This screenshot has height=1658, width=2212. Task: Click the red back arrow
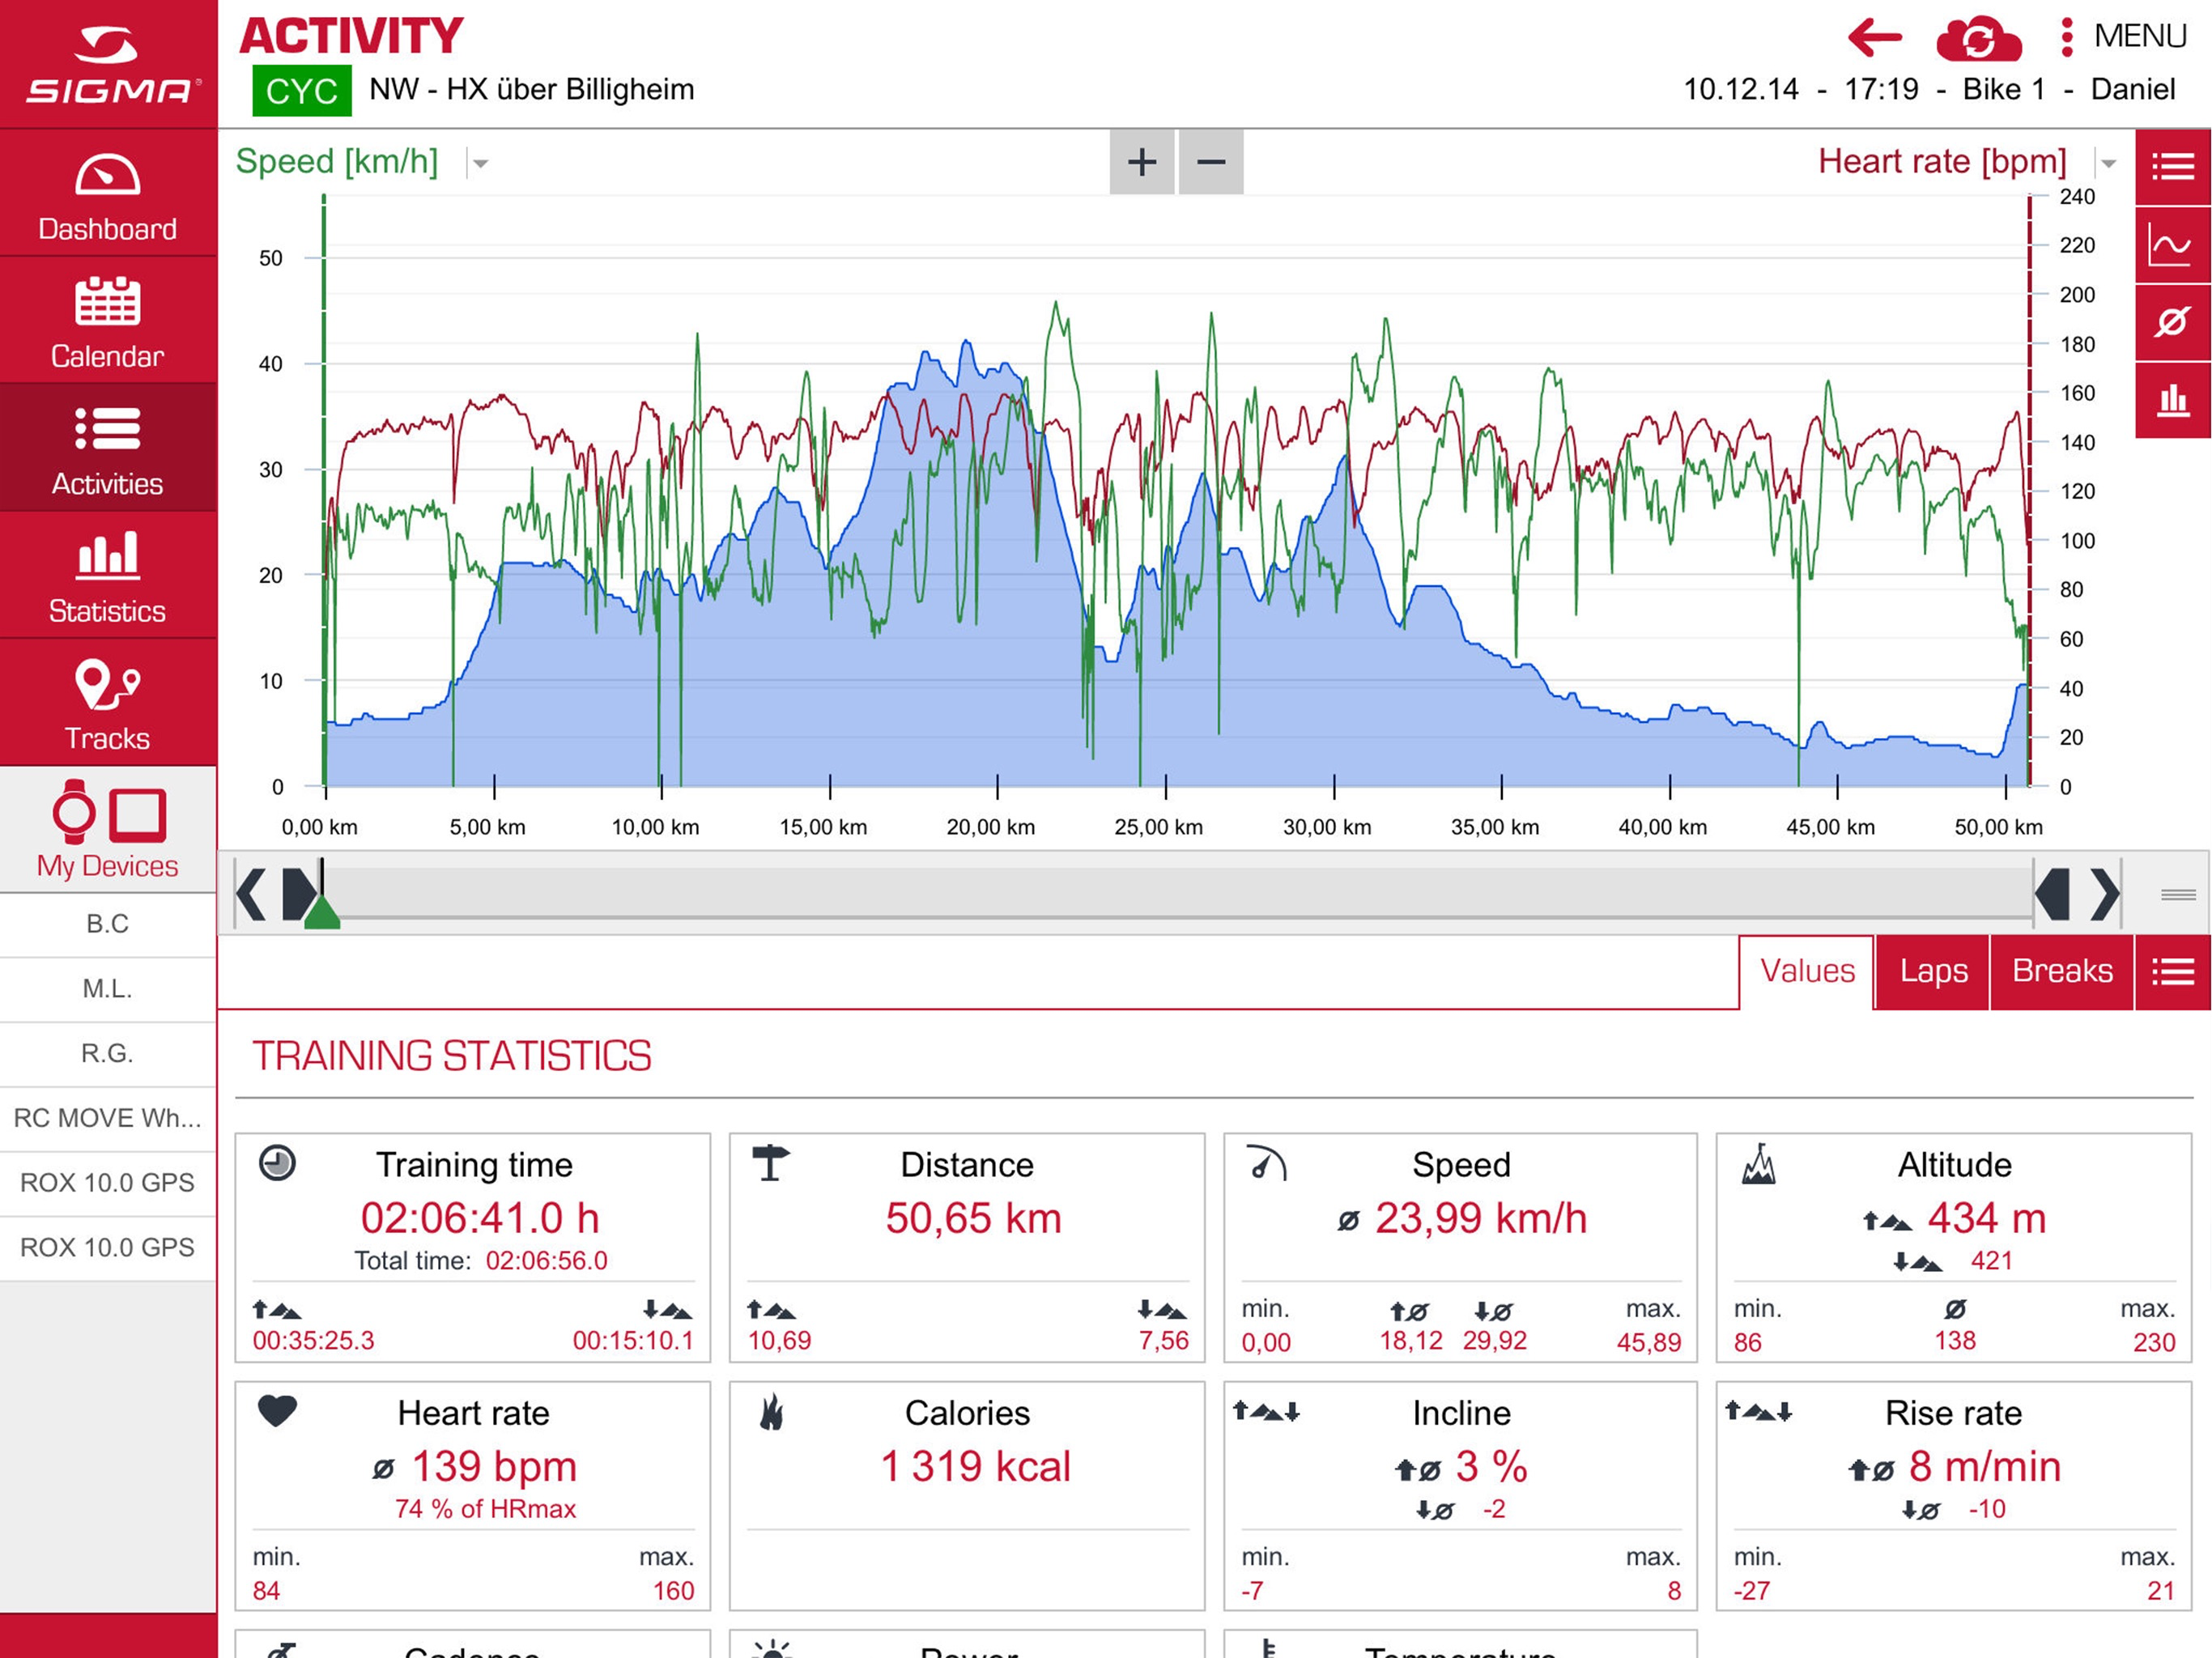1874,38
